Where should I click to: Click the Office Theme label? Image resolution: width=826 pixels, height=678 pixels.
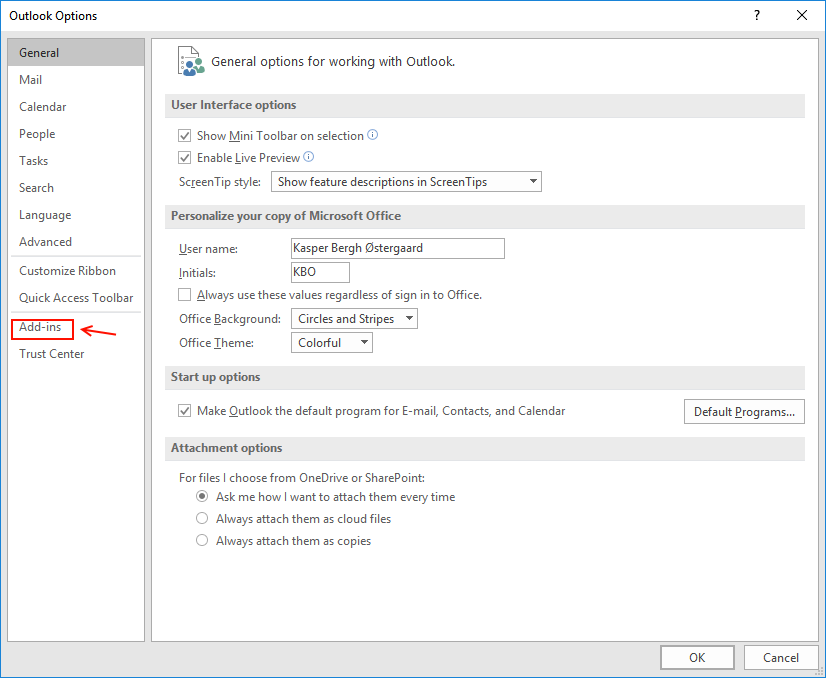tap(217, 343)
